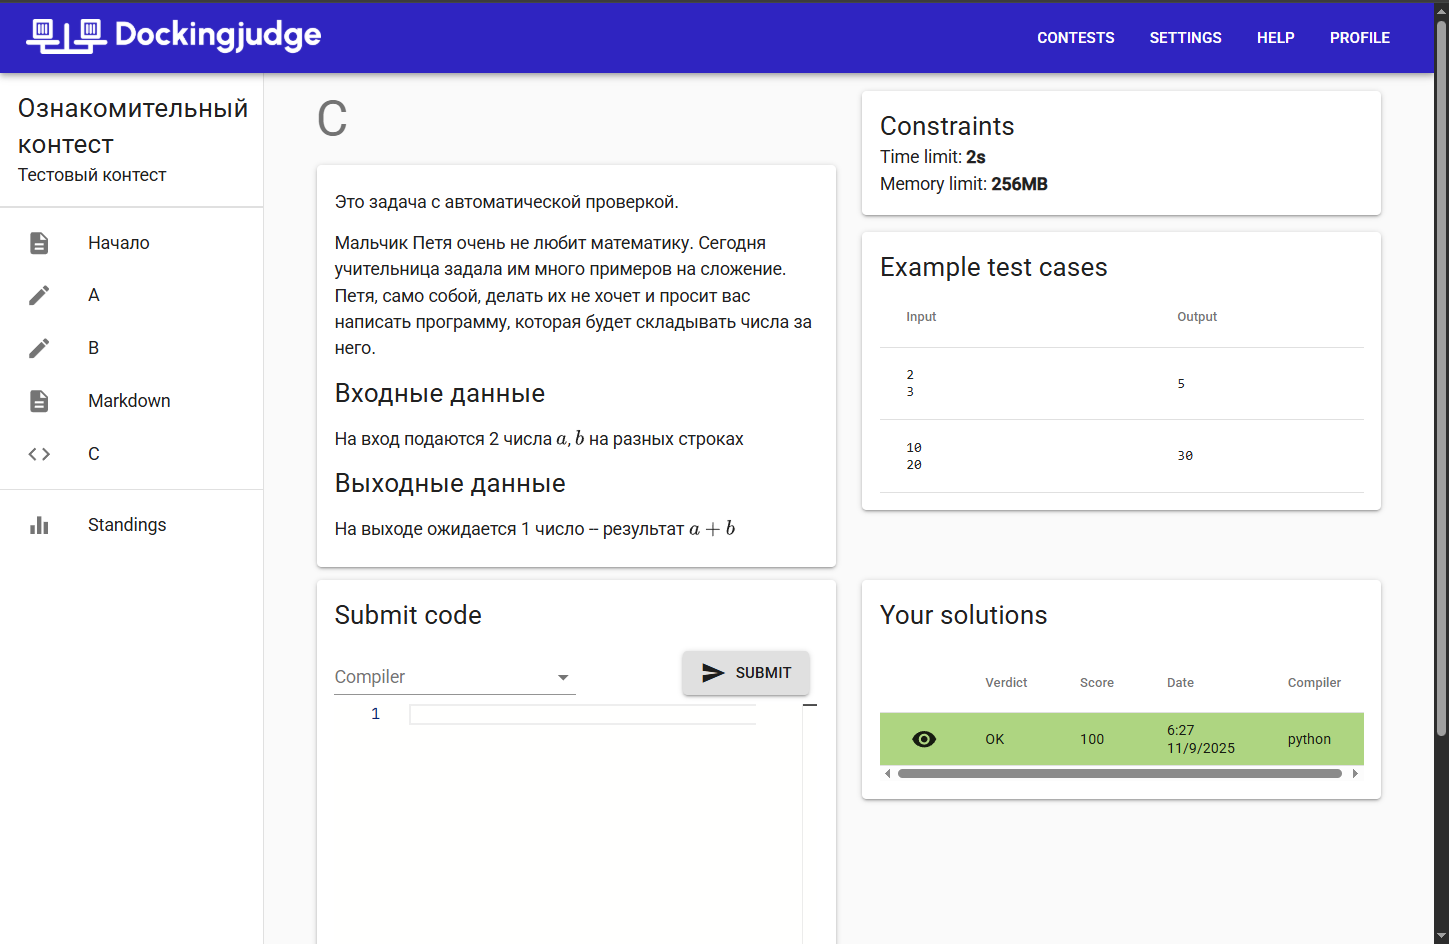This screenshot has height=944, width=1449.
Task: Click the bar chart Standings icon
Action: [39, 525]
